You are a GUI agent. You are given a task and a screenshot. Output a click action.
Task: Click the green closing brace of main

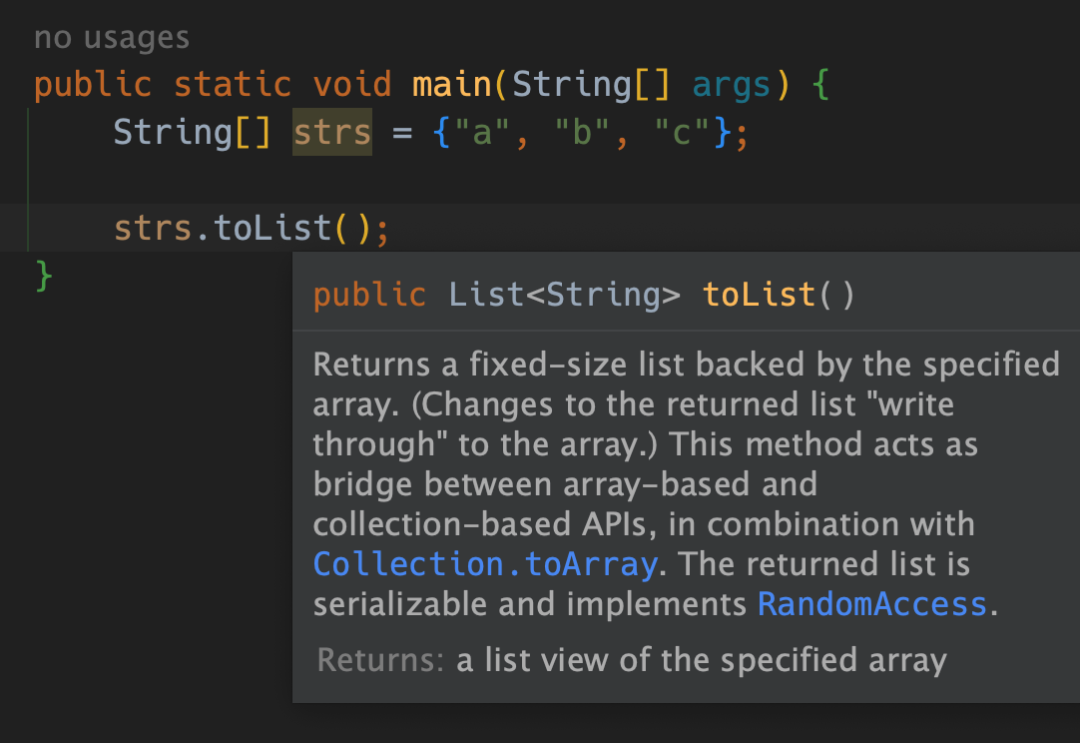click(x=43, y=275)
